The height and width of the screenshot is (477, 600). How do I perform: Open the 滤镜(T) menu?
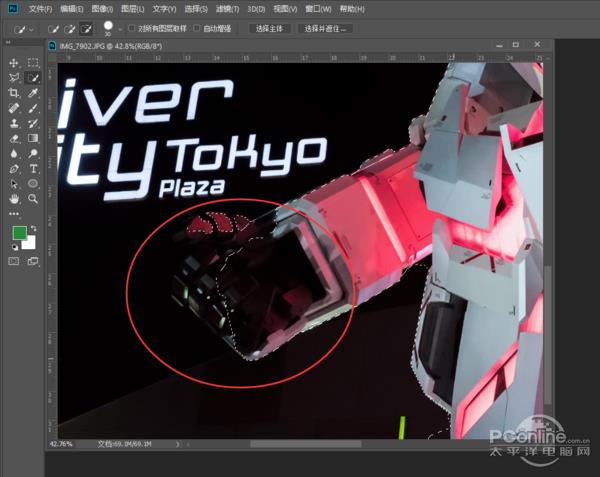[224, 8]
